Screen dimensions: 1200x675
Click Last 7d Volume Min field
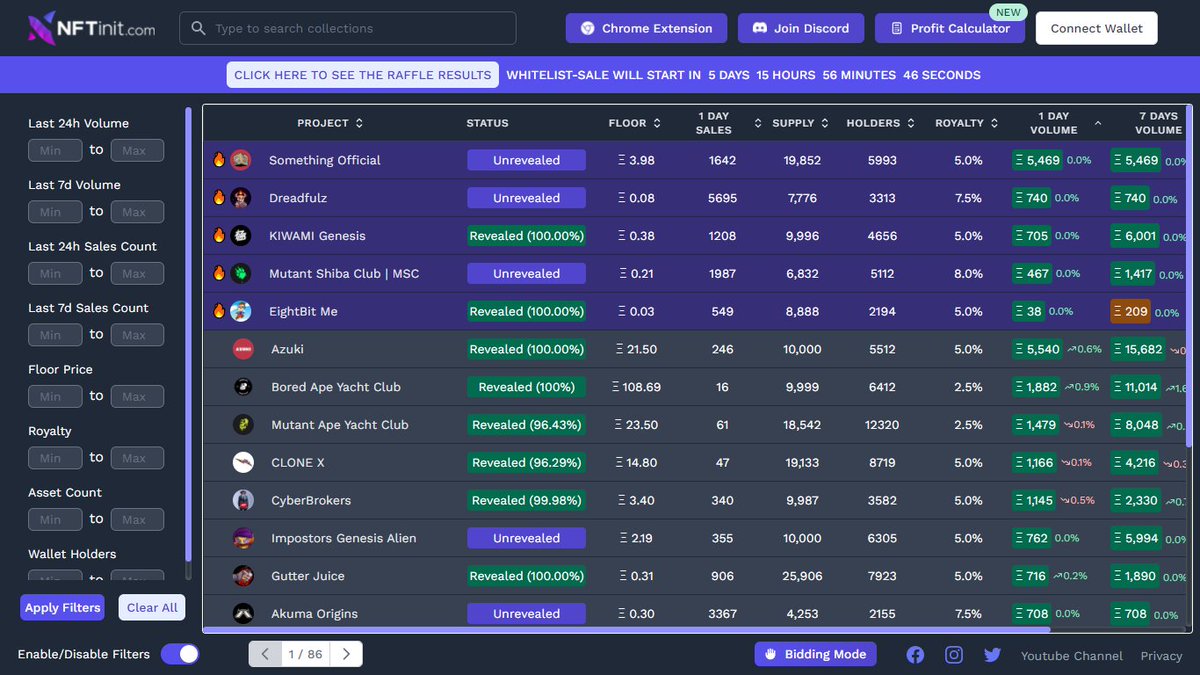pos(55,212)
